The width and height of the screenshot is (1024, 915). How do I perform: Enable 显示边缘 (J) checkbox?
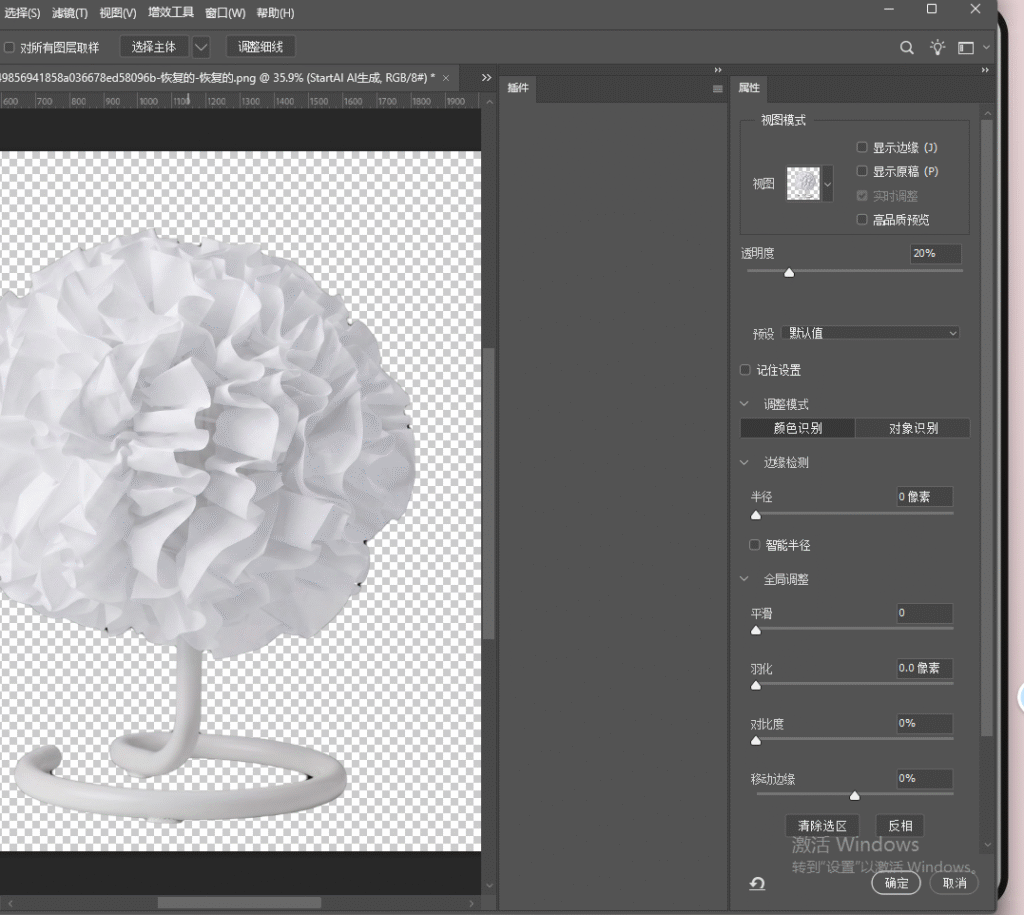862,148
